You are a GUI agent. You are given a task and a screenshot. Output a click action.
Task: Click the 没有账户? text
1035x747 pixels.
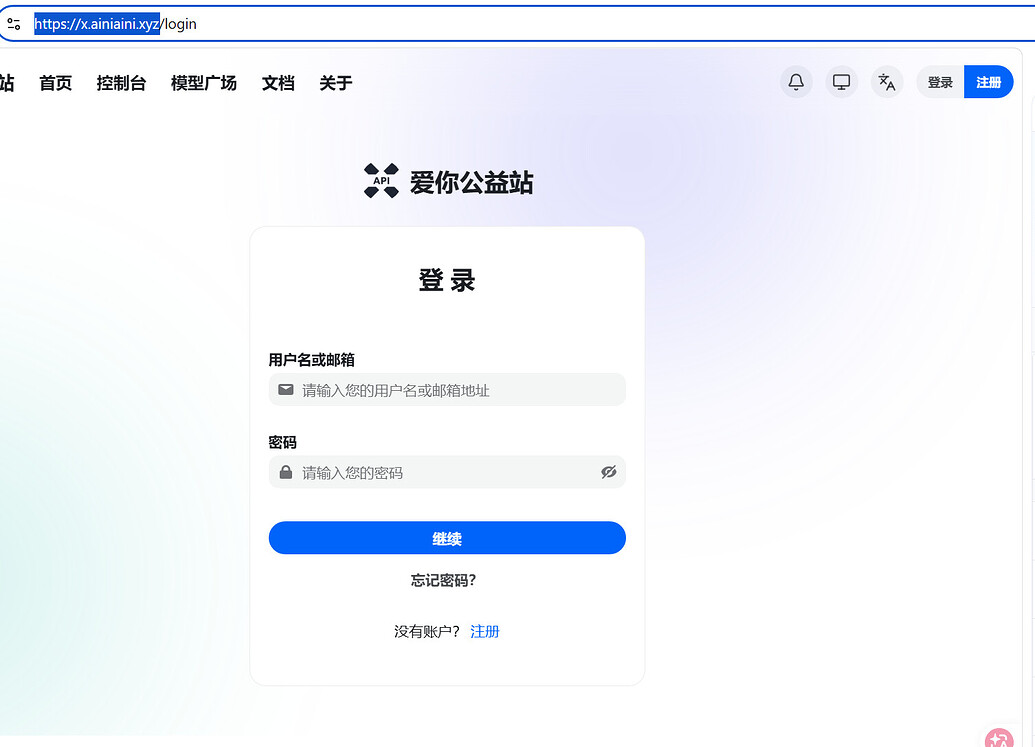pos(427,632)
